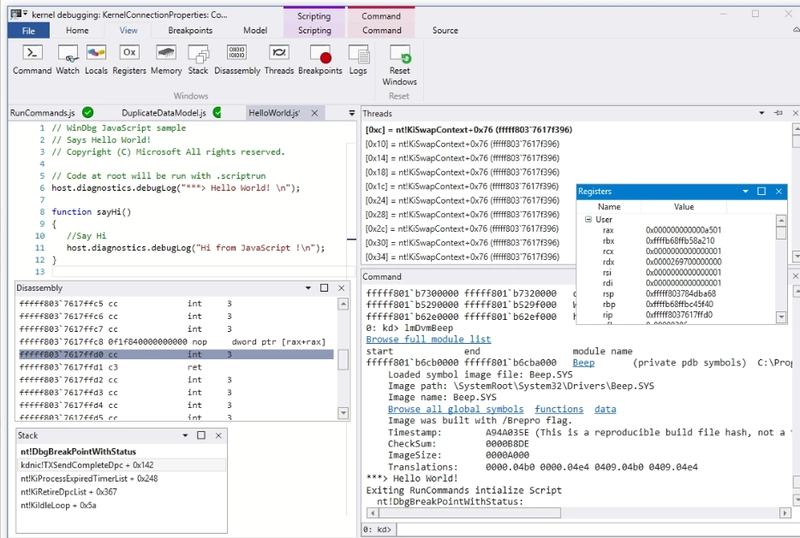The height and width of the screenshot is (538, 800).
Task: Click the functions link
Action: coord(559,409)
